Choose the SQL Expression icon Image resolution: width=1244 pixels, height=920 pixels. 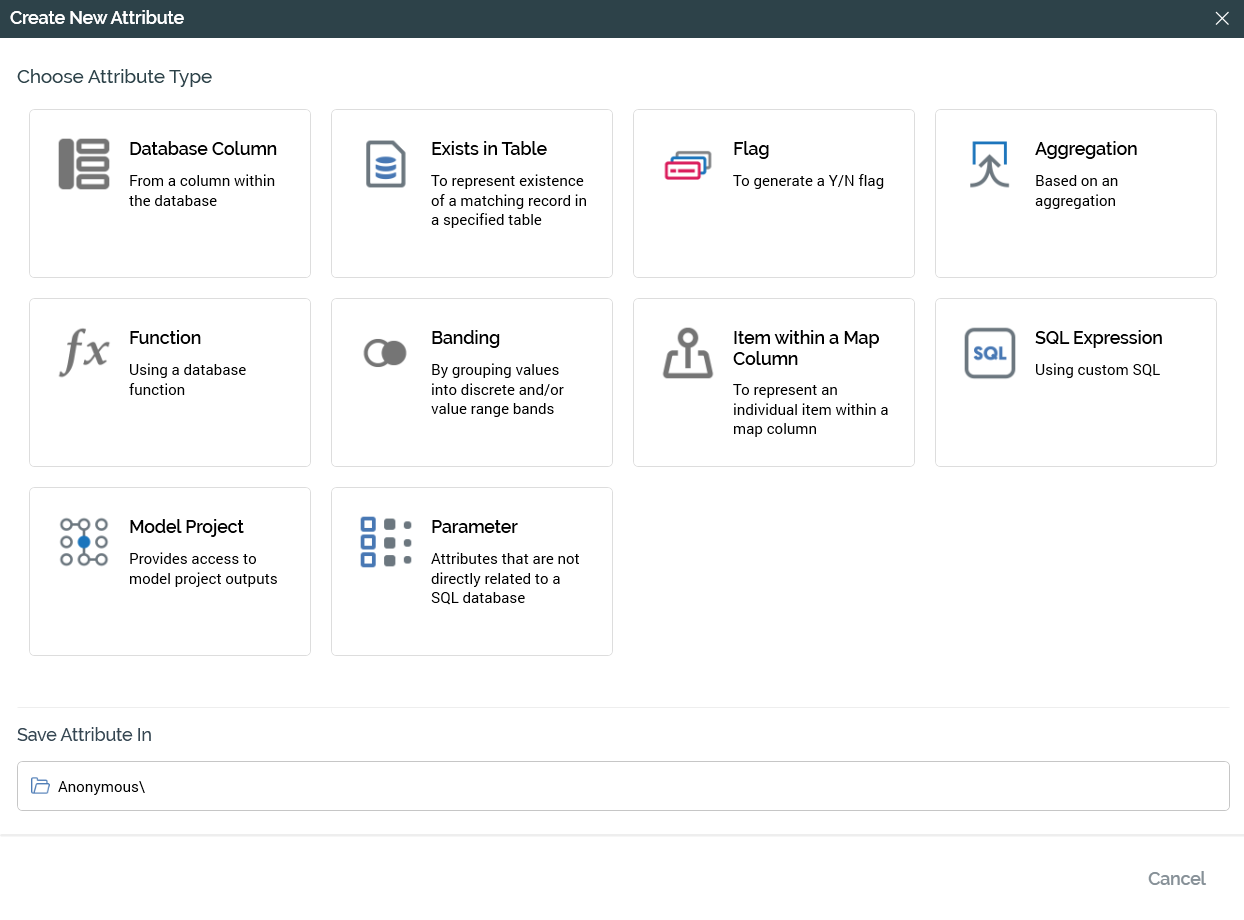click(x=990, y=353)
